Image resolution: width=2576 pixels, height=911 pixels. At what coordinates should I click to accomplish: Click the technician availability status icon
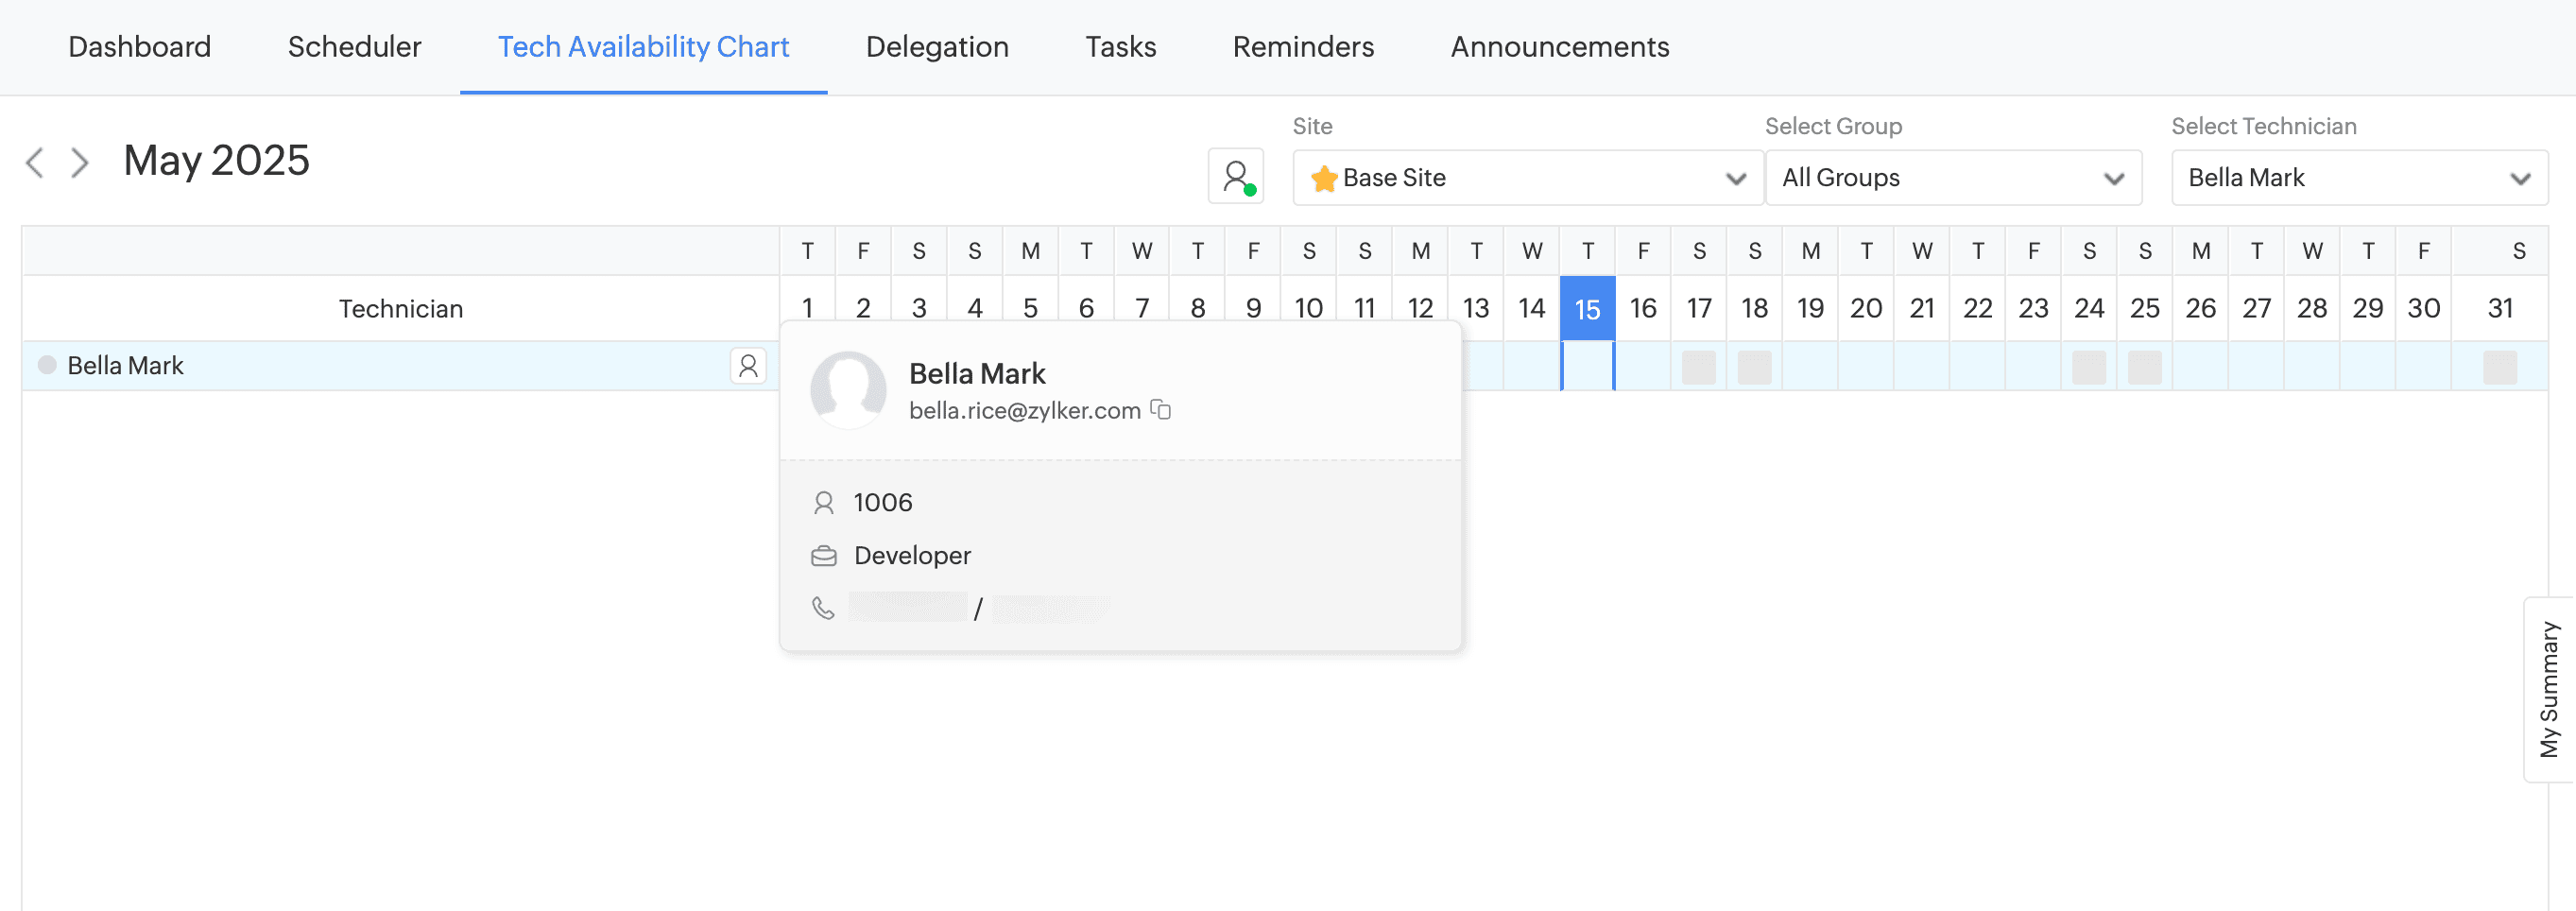point(1236,177)
